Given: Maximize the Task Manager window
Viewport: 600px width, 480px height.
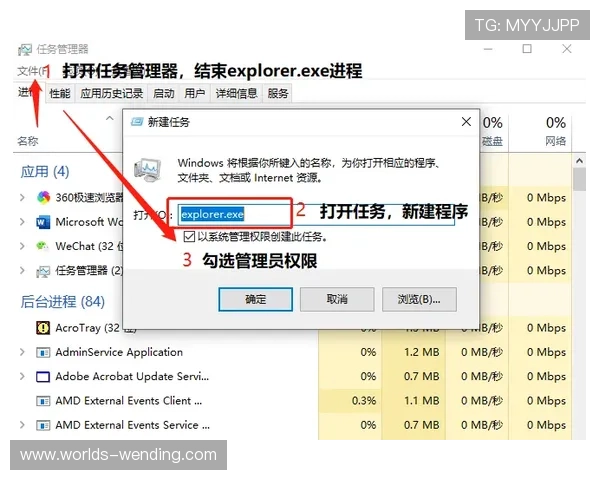Looking at the screenshot, I should coord(527,49).
